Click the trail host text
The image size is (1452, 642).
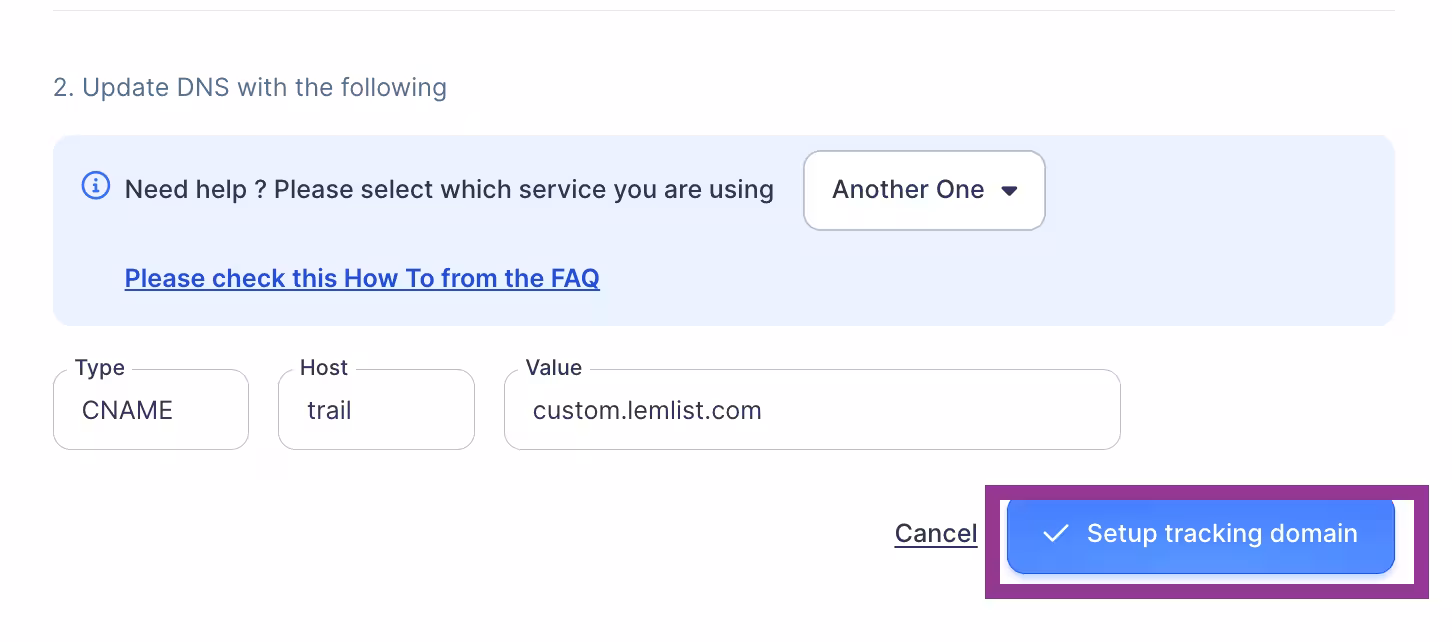click(329, 411)
